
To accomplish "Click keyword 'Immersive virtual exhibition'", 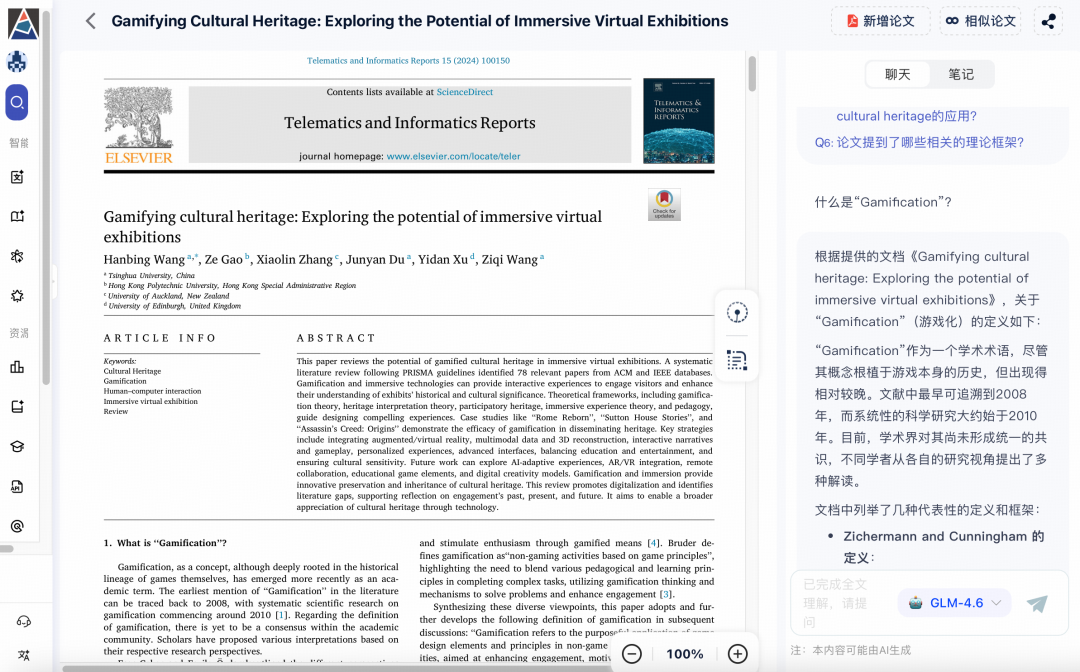I will click(150, 401).
